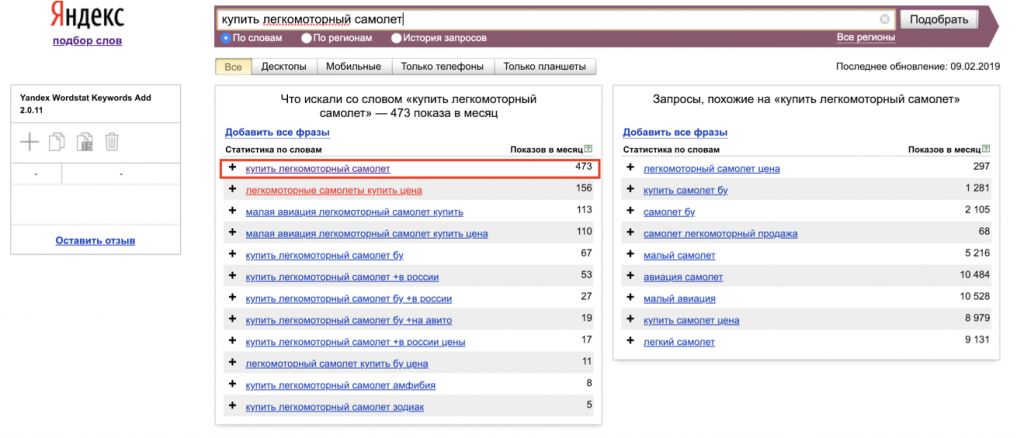Image resolution: width=1024 pixels, height=438 pixels.
Task: Click the '10 528' impressions value
Action: click(975, 296)
